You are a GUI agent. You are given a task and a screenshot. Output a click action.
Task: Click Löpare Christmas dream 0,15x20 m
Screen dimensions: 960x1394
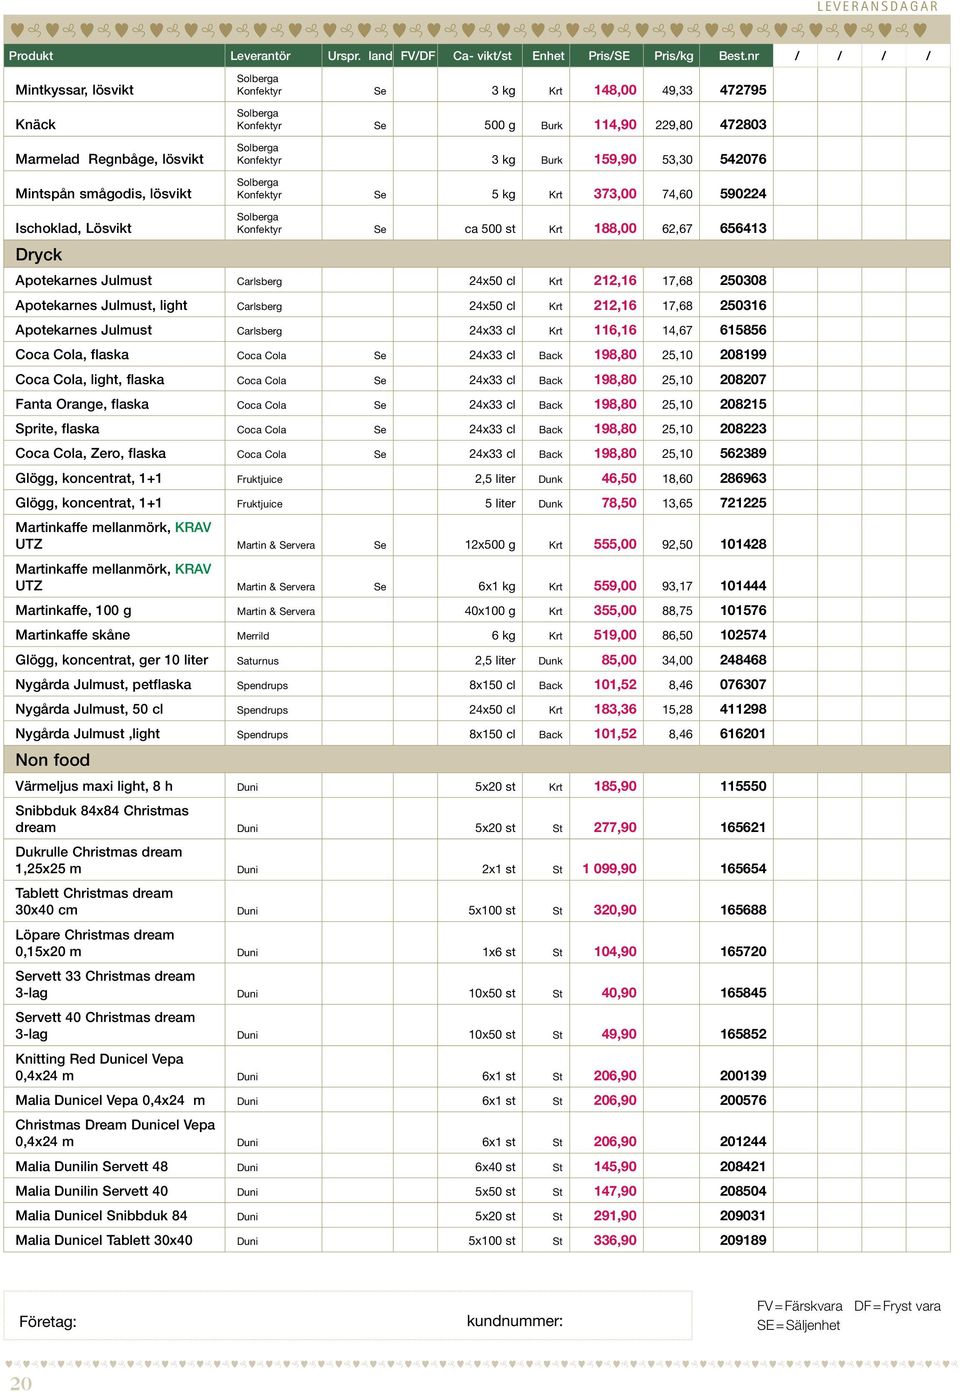pos(95,943)
